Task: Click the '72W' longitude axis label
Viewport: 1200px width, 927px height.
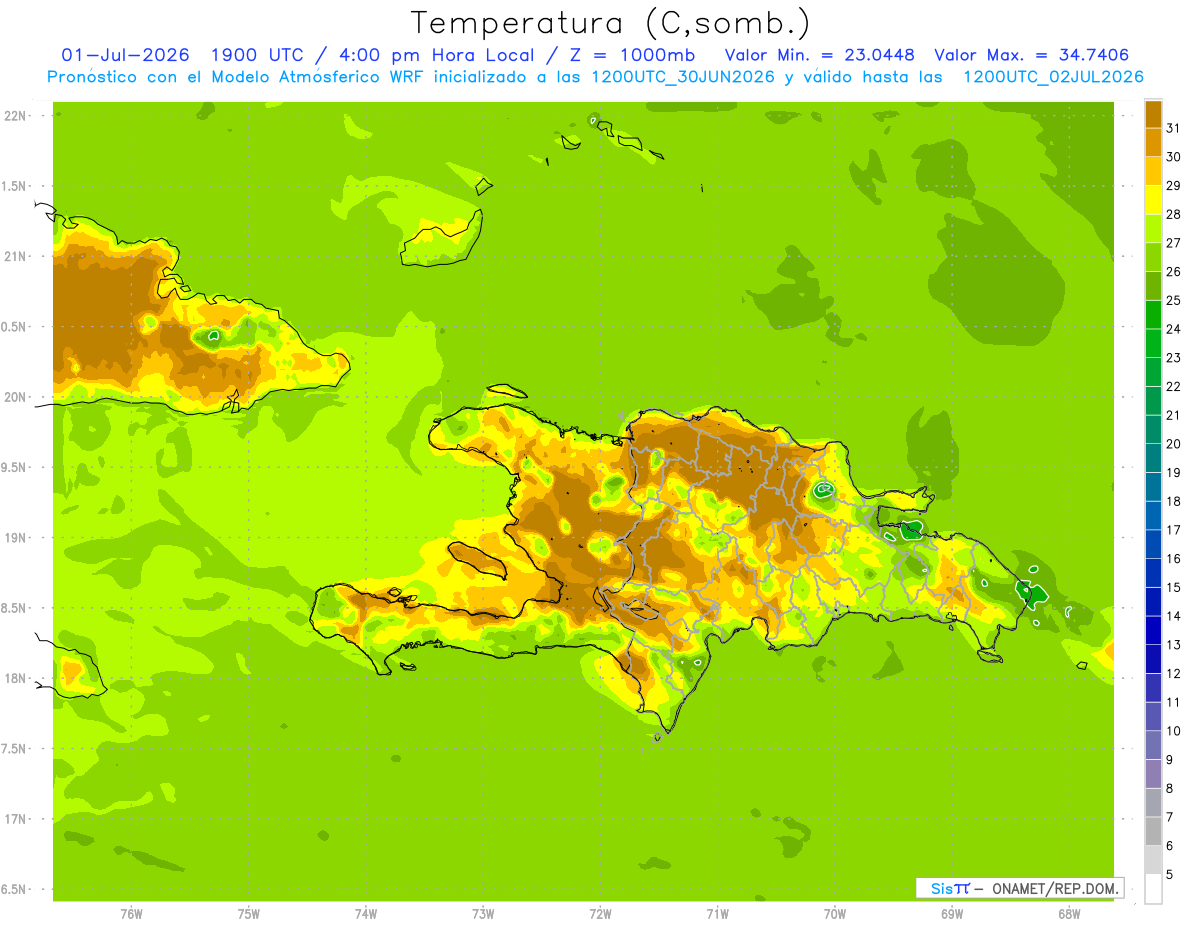Action: [x=600, y=914]
